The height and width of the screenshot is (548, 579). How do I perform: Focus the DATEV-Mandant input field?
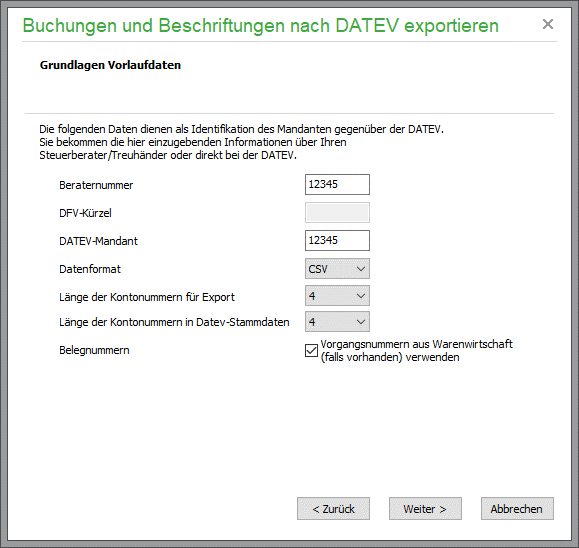[337, 240]
